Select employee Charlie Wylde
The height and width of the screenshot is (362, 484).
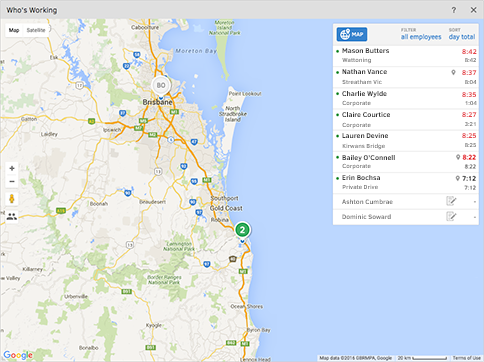(x=406, y=98)
